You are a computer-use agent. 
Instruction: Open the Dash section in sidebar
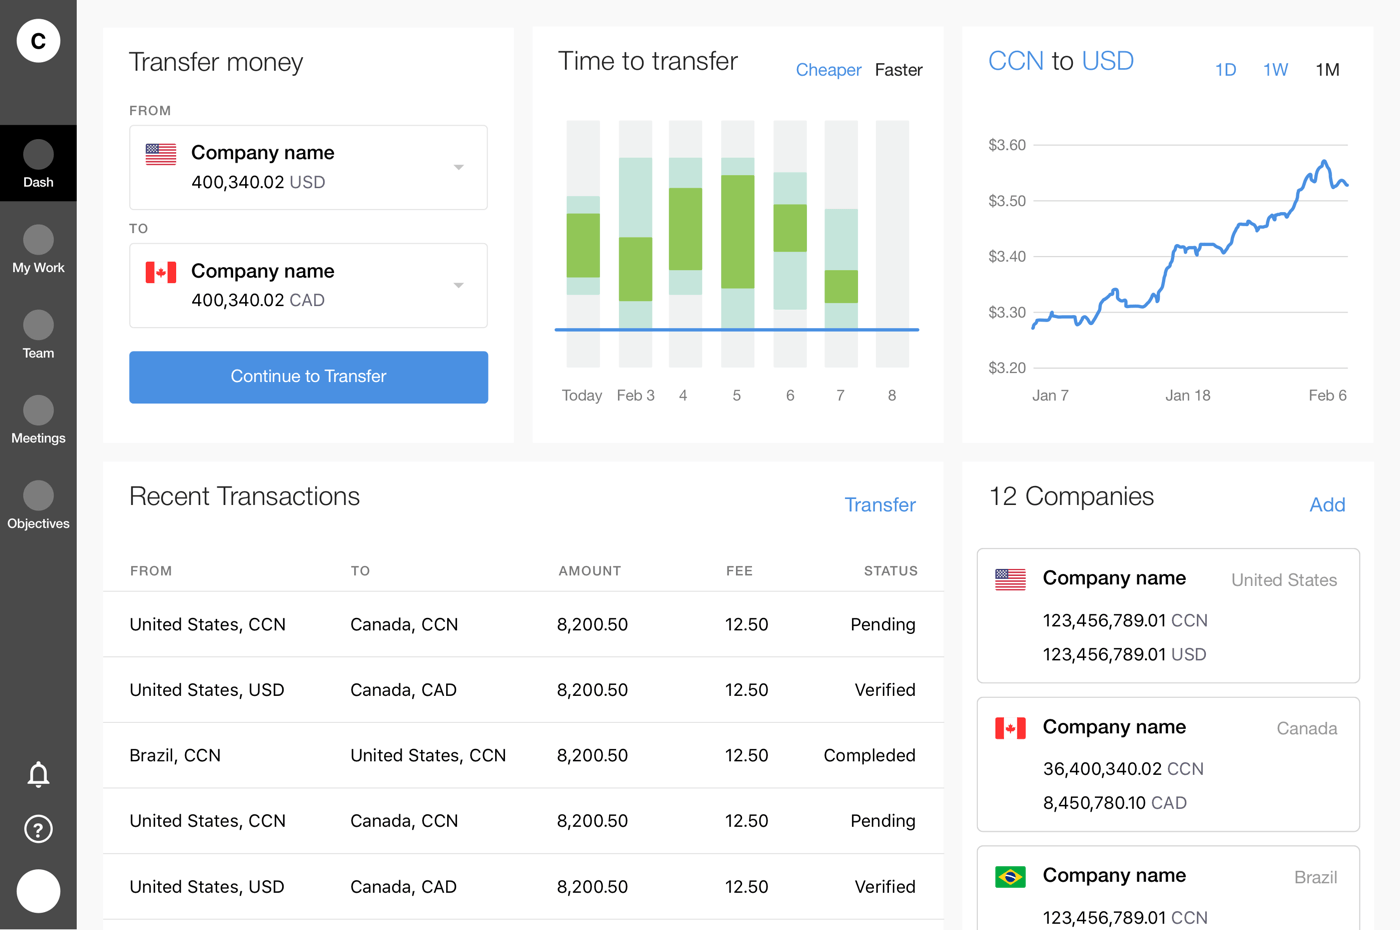click(x=38, y=163)
